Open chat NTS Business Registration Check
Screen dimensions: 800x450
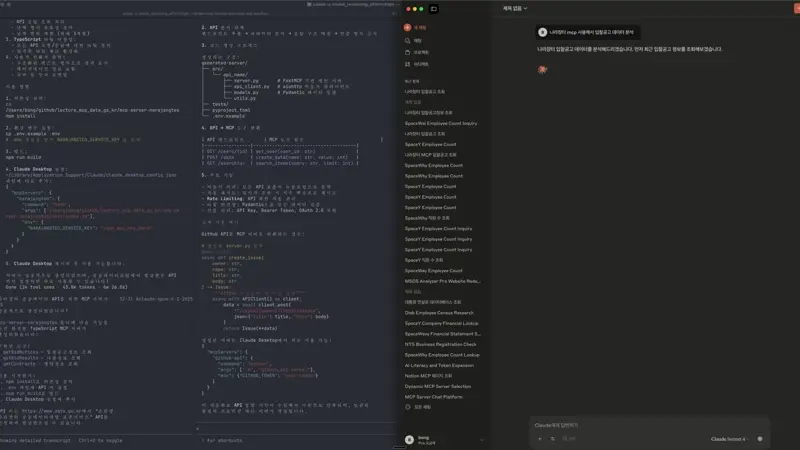[440, 344]
